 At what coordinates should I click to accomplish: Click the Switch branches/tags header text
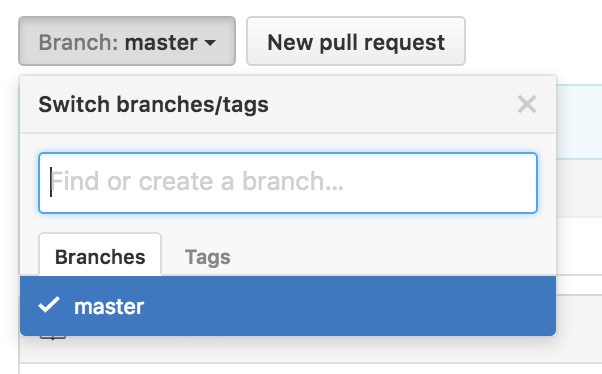tap(153, 104)
